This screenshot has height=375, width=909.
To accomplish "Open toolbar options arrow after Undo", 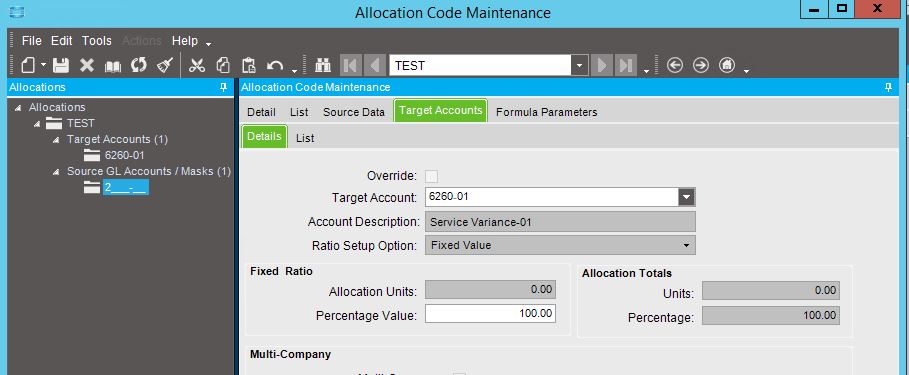I will coord(294,71).
